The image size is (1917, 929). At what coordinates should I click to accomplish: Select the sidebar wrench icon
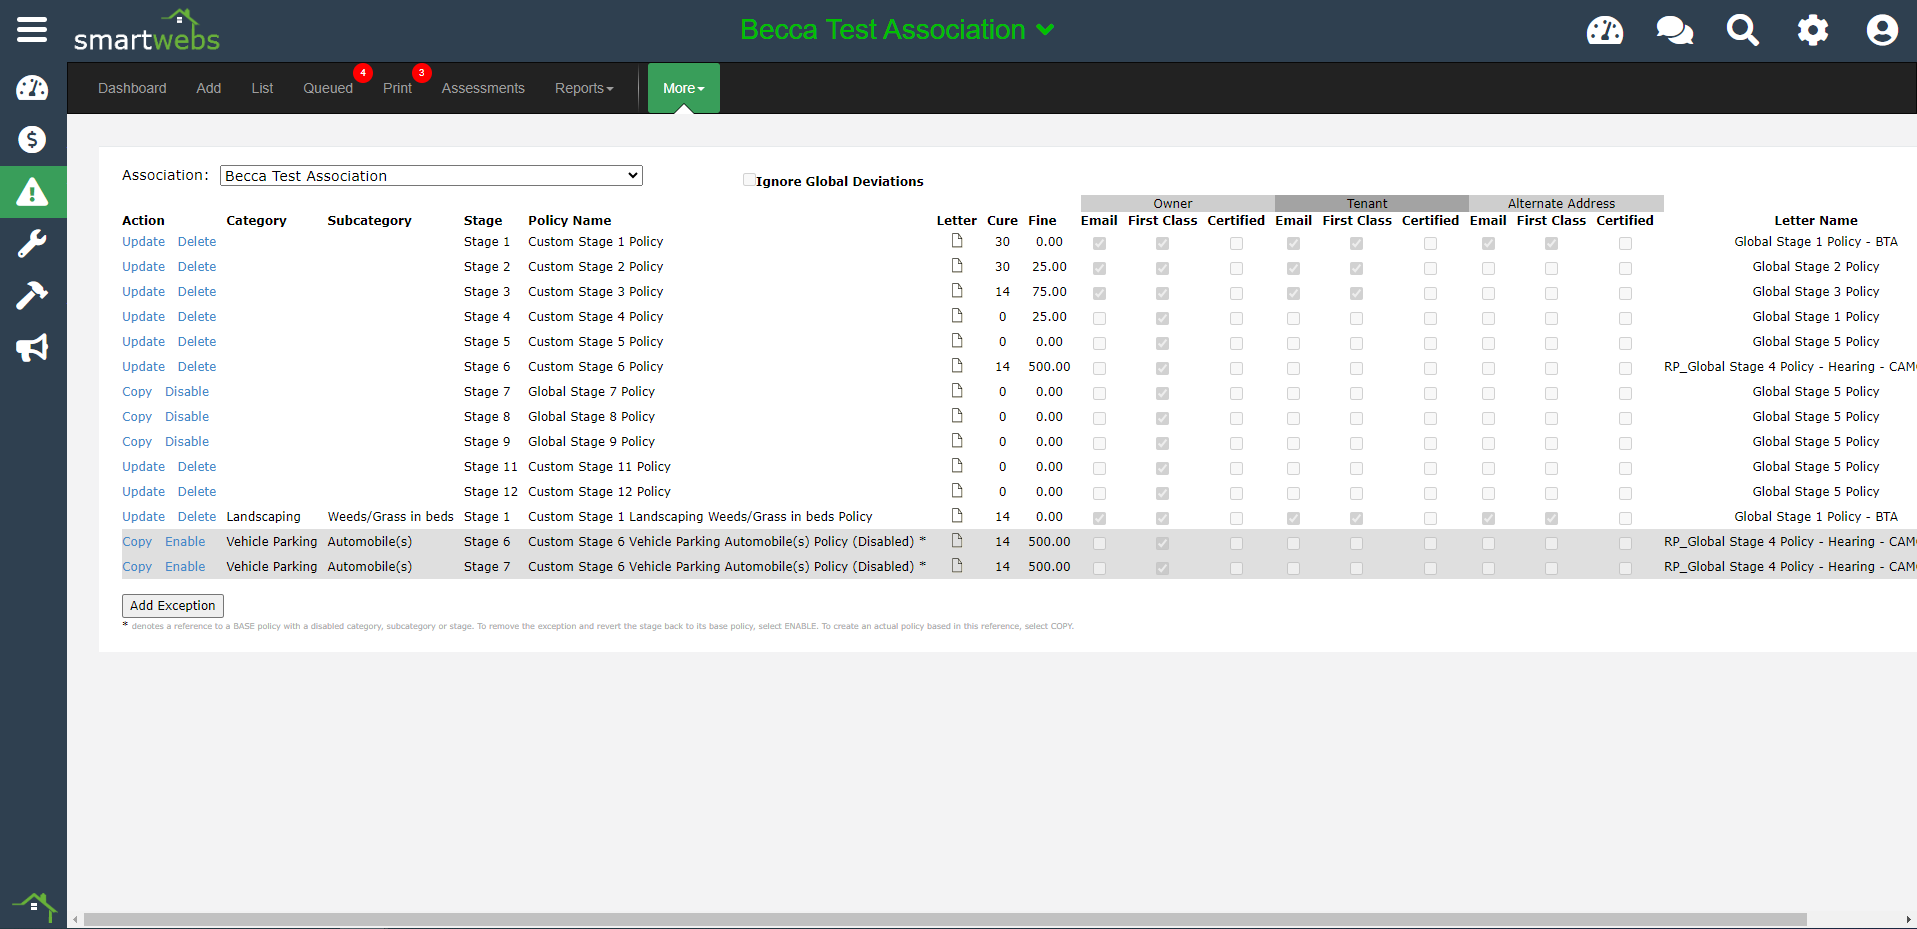[32, 243]
